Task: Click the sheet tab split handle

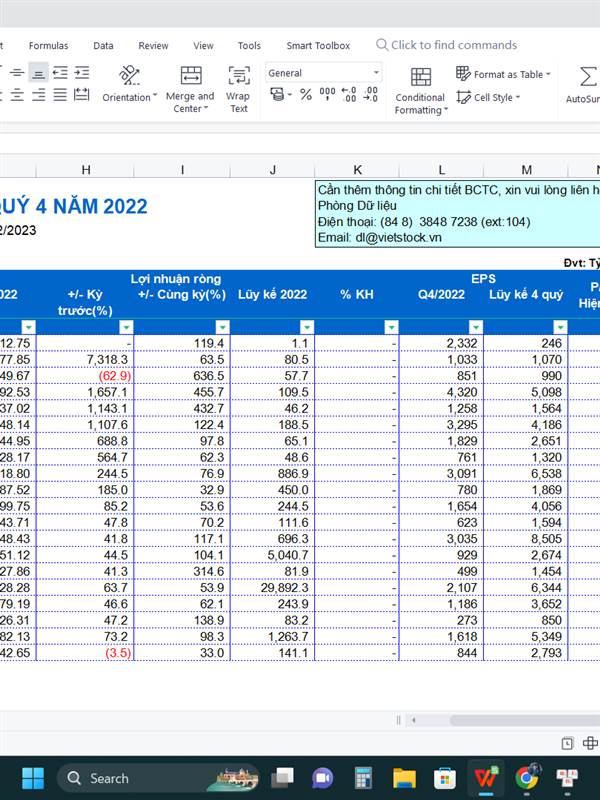Action: [x=398, y=720]
